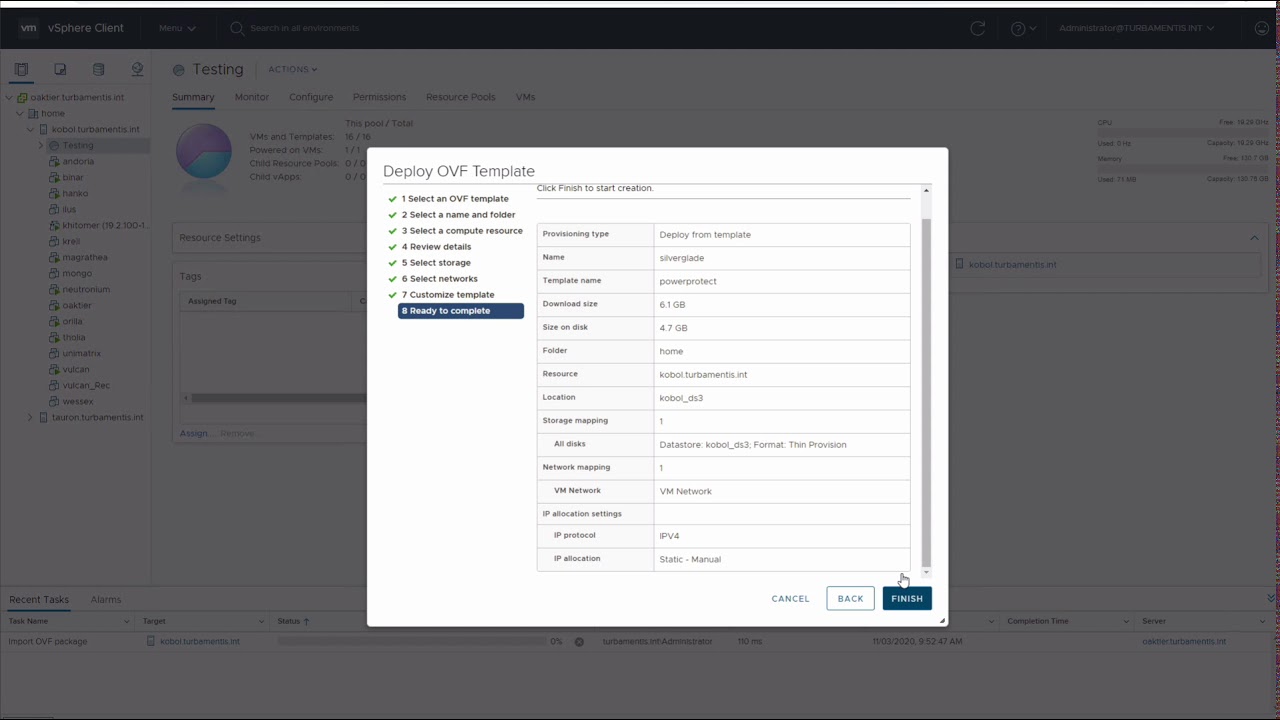The height and width of the screenshot is (720, 1280).
Task: Select the hanko VM icon in tree
Action: [x=55, y=193]
